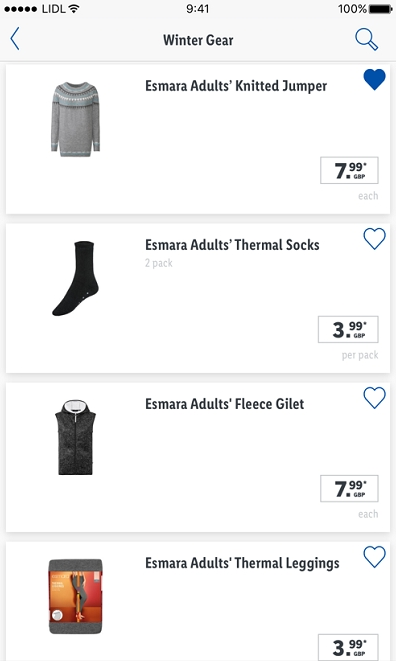Tap the 7.99 GBP Knitted Jumper price
The width and height of the screenshot is (396, 661).
pos(349,170)
